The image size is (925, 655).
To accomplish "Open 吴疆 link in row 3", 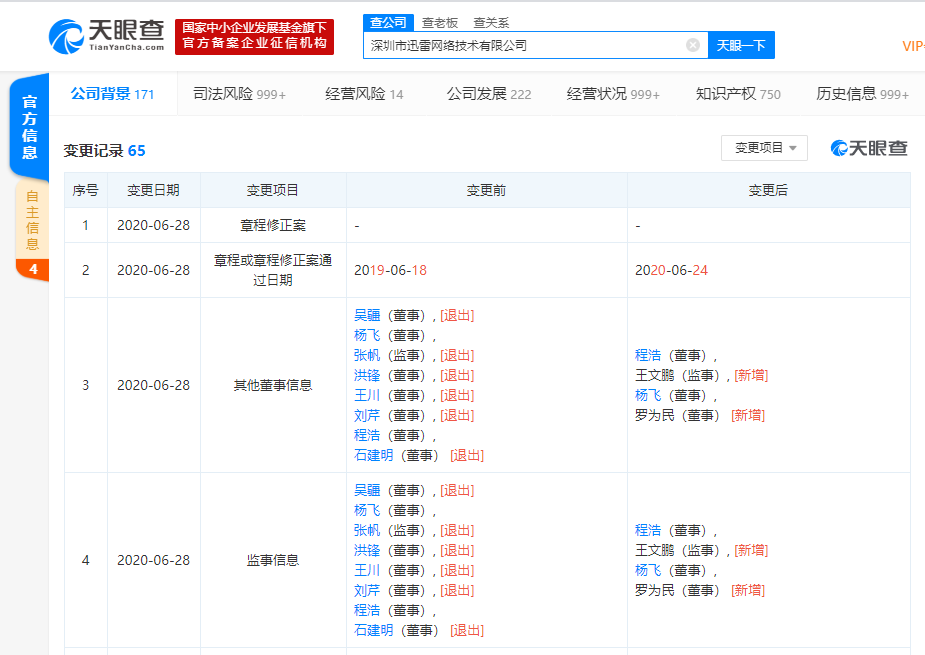I will click(367, 316).
